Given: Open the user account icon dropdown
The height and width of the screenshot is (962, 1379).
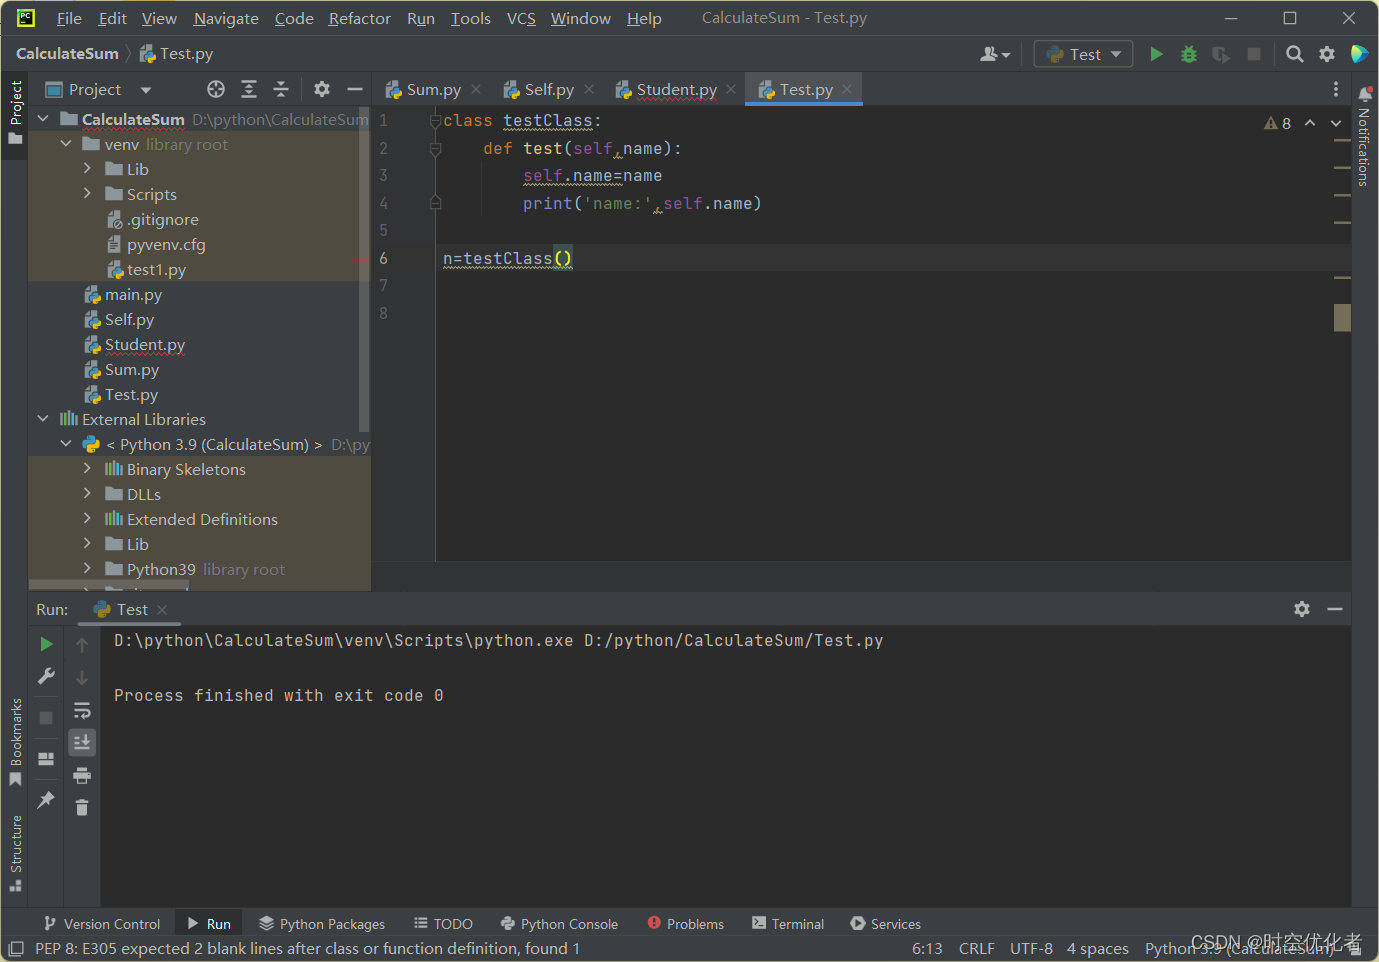Looking at the screenshot, I should 995,54.
